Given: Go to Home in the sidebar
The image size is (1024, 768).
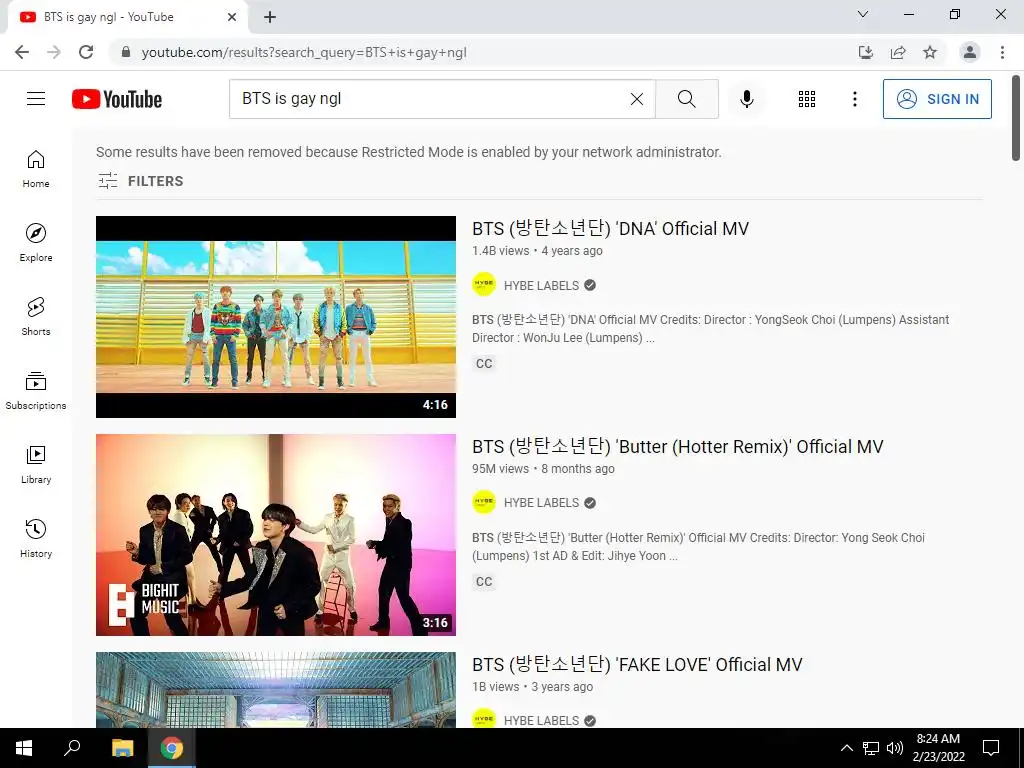Looking at the screenshot, I should click(x=36, y=169).
